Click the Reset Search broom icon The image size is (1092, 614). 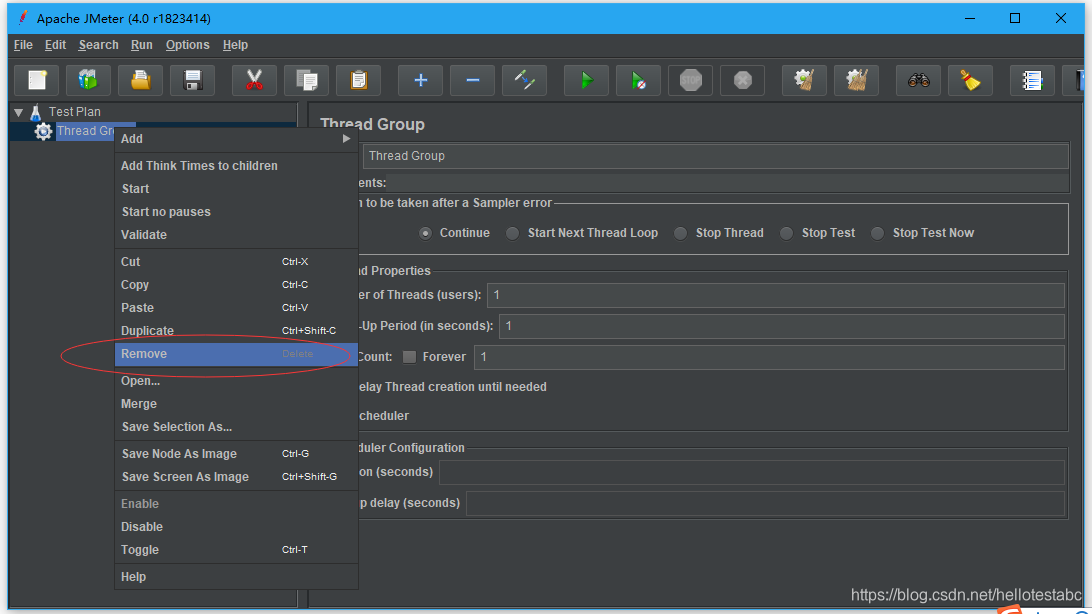click(x=970, y=81)
